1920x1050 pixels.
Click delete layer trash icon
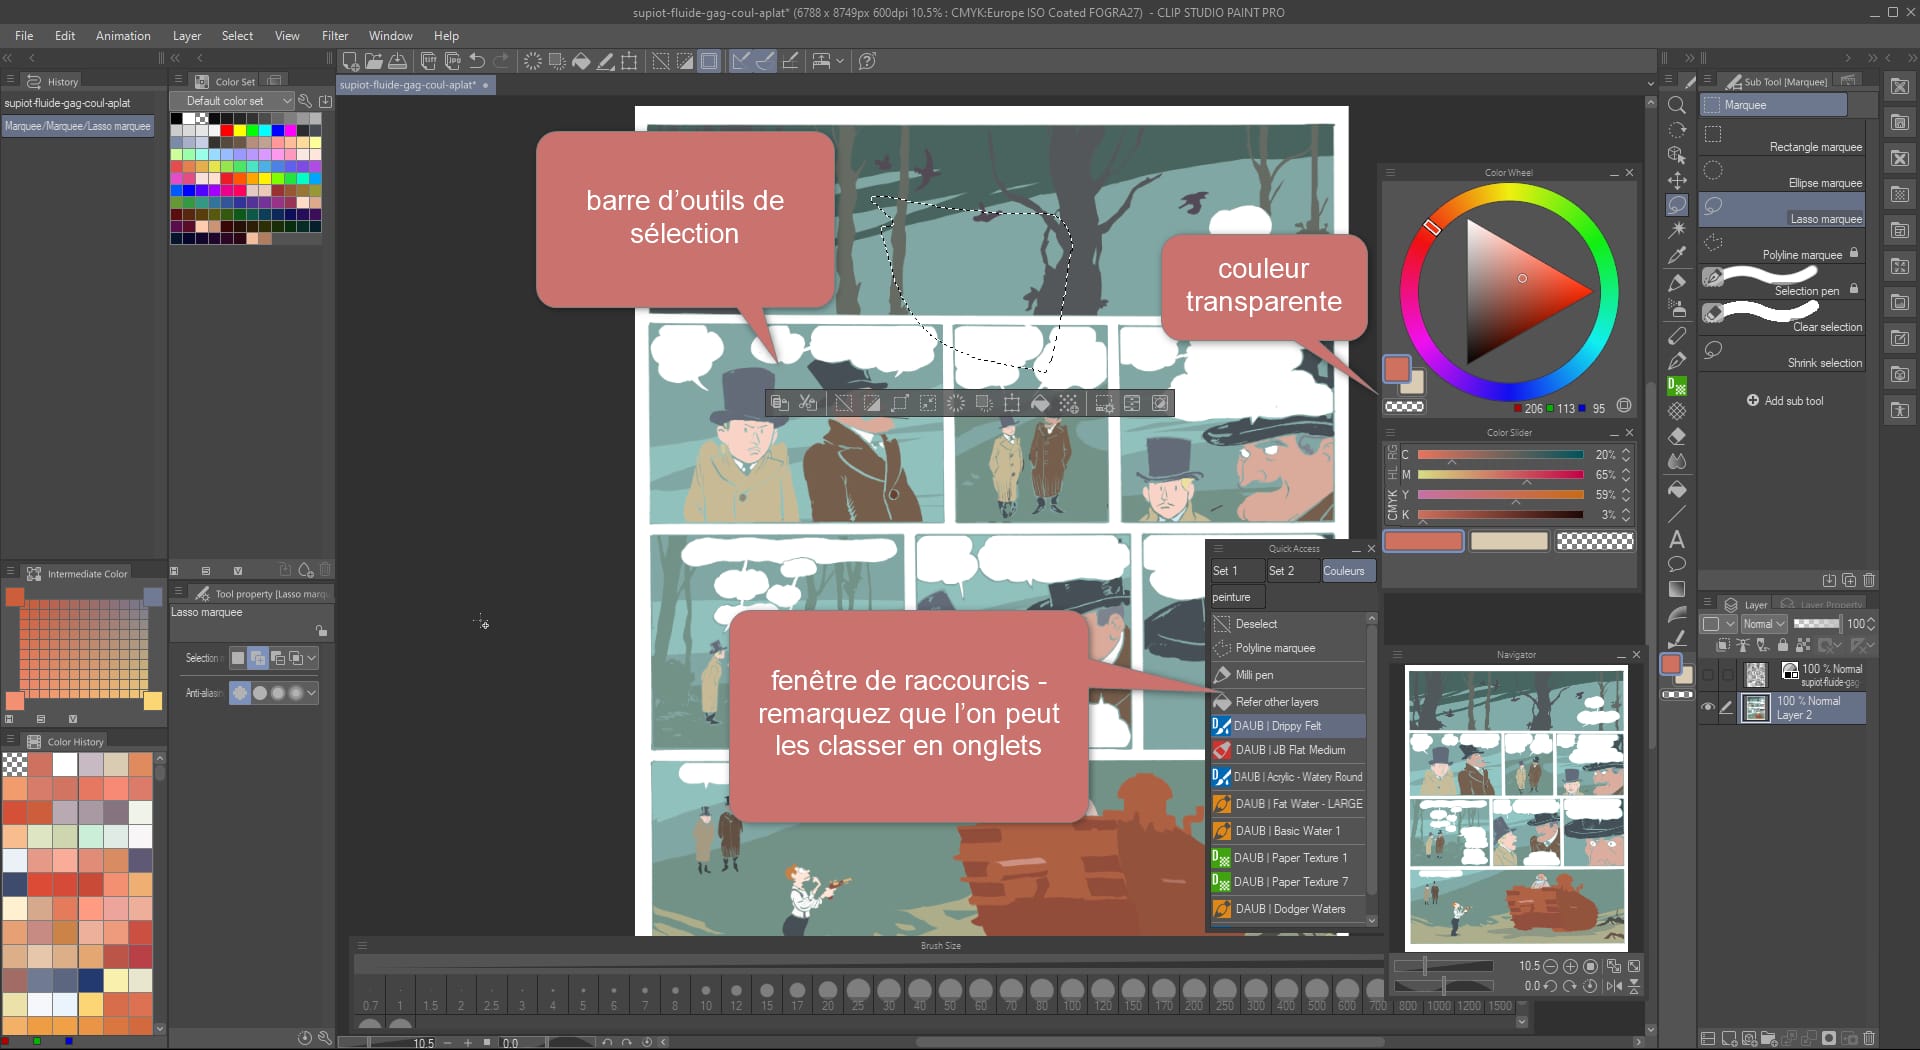click(1869, 1038)
